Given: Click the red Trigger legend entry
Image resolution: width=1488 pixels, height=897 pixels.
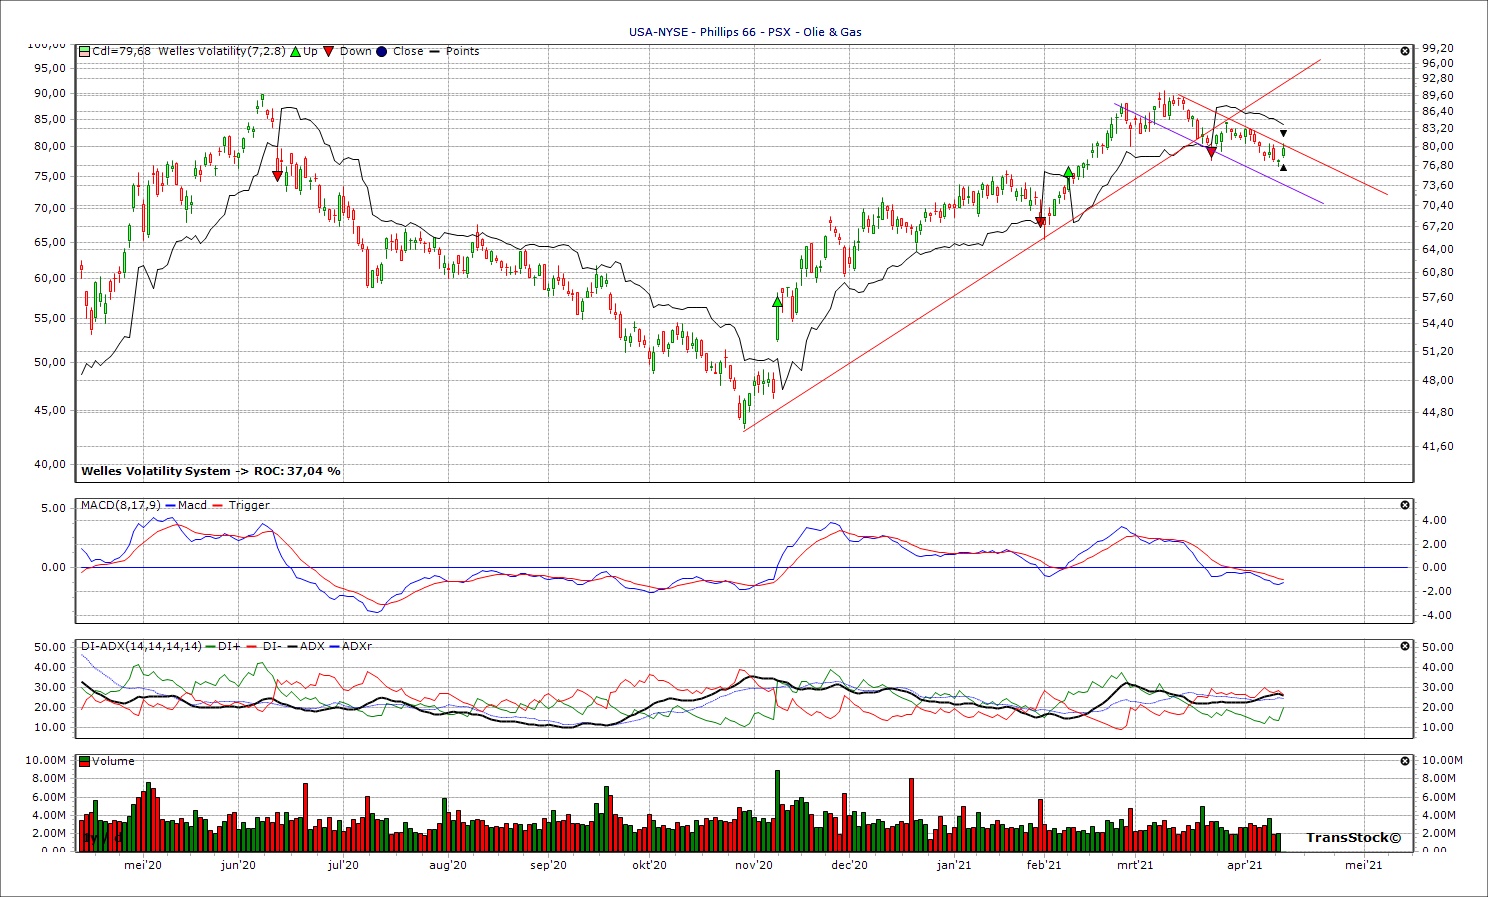Looking at the screenshot, I should (241, 505).
